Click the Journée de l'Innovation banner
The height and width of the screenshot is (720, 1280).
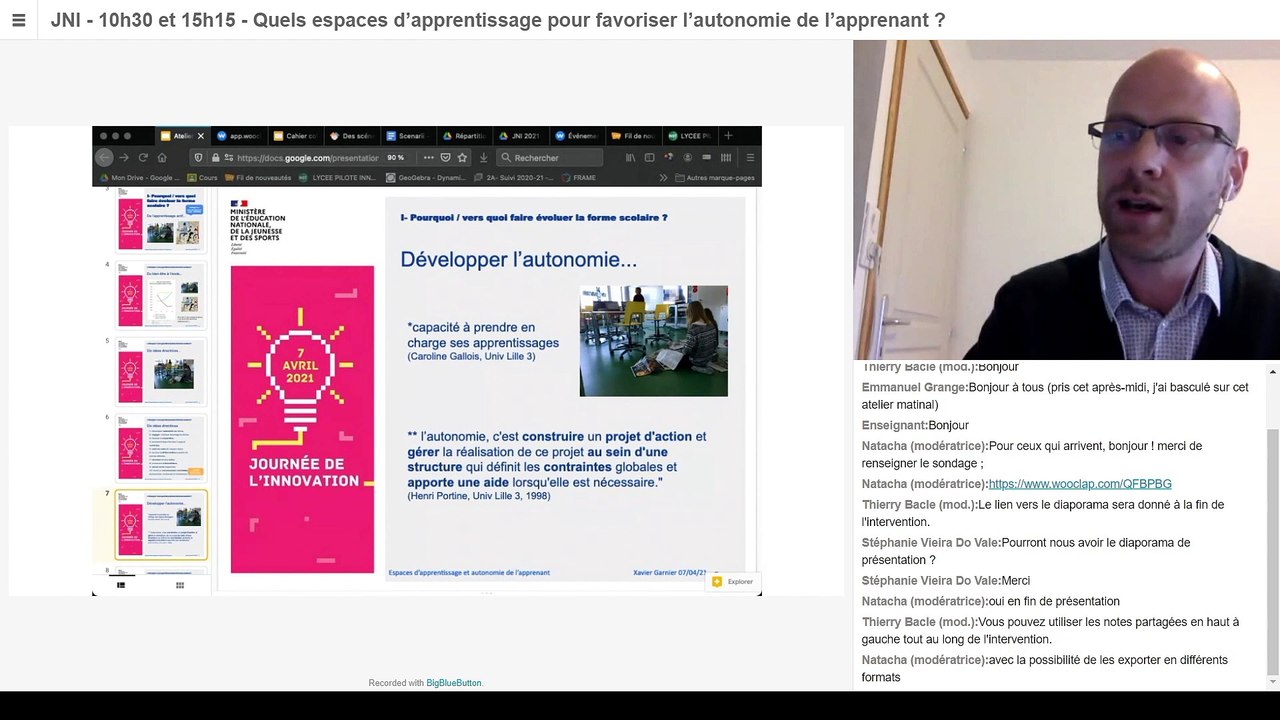click(x=302, y=419)
